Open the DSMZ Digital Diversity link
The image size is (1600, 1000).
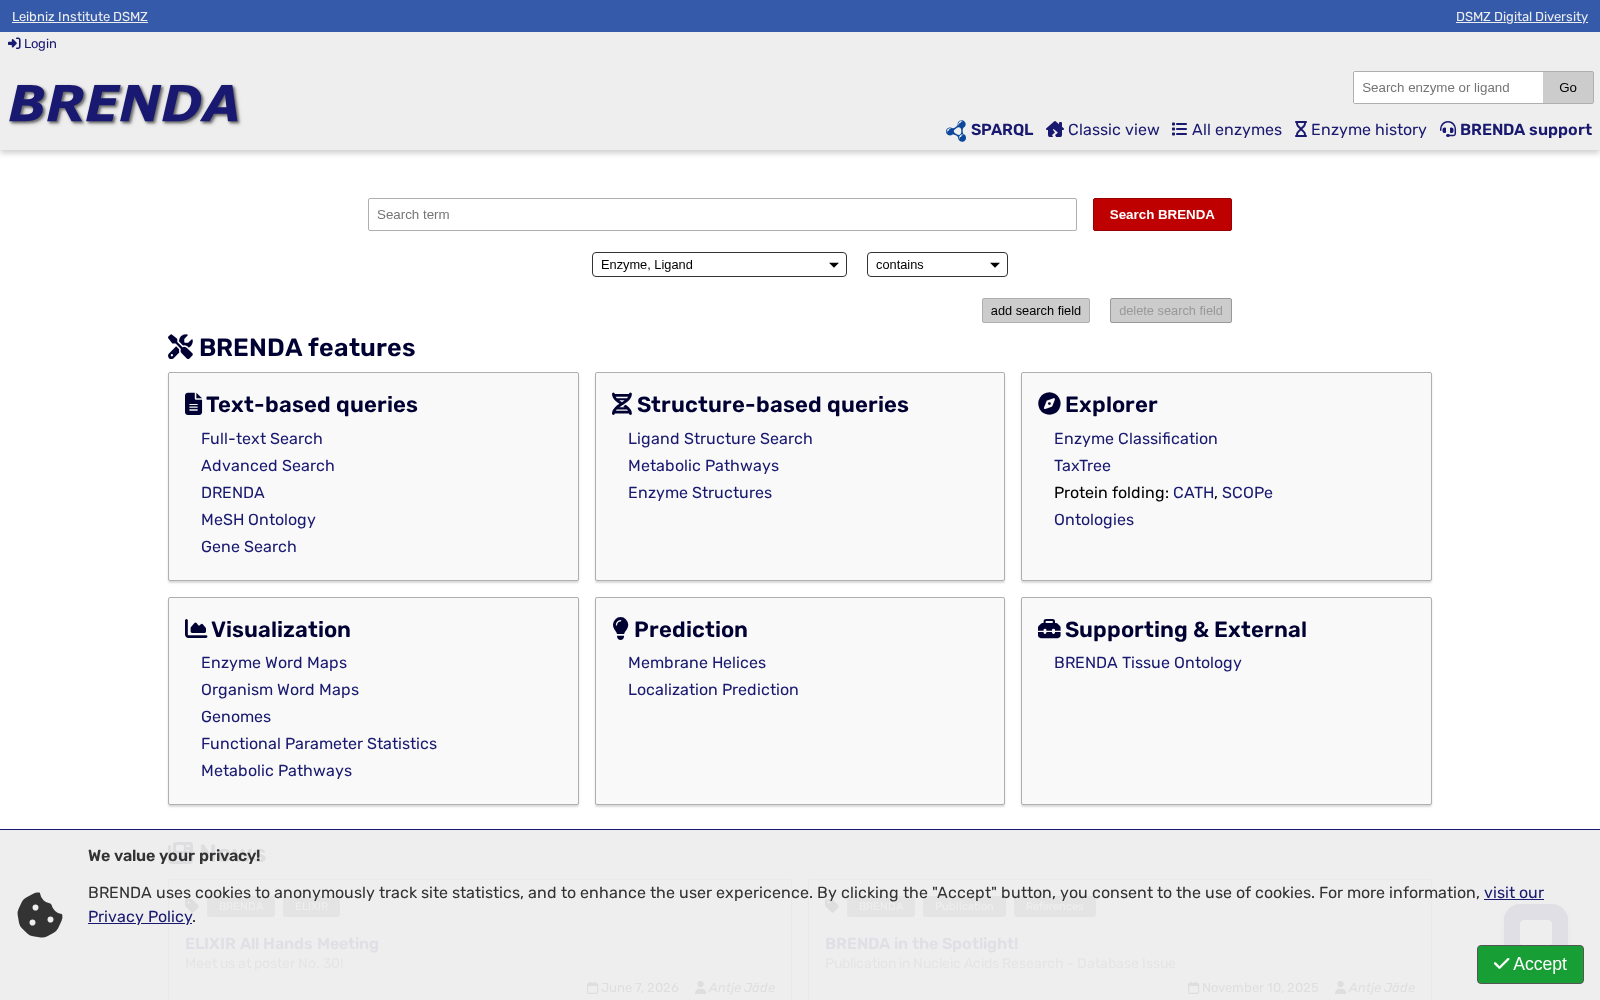coord(1522,17)
